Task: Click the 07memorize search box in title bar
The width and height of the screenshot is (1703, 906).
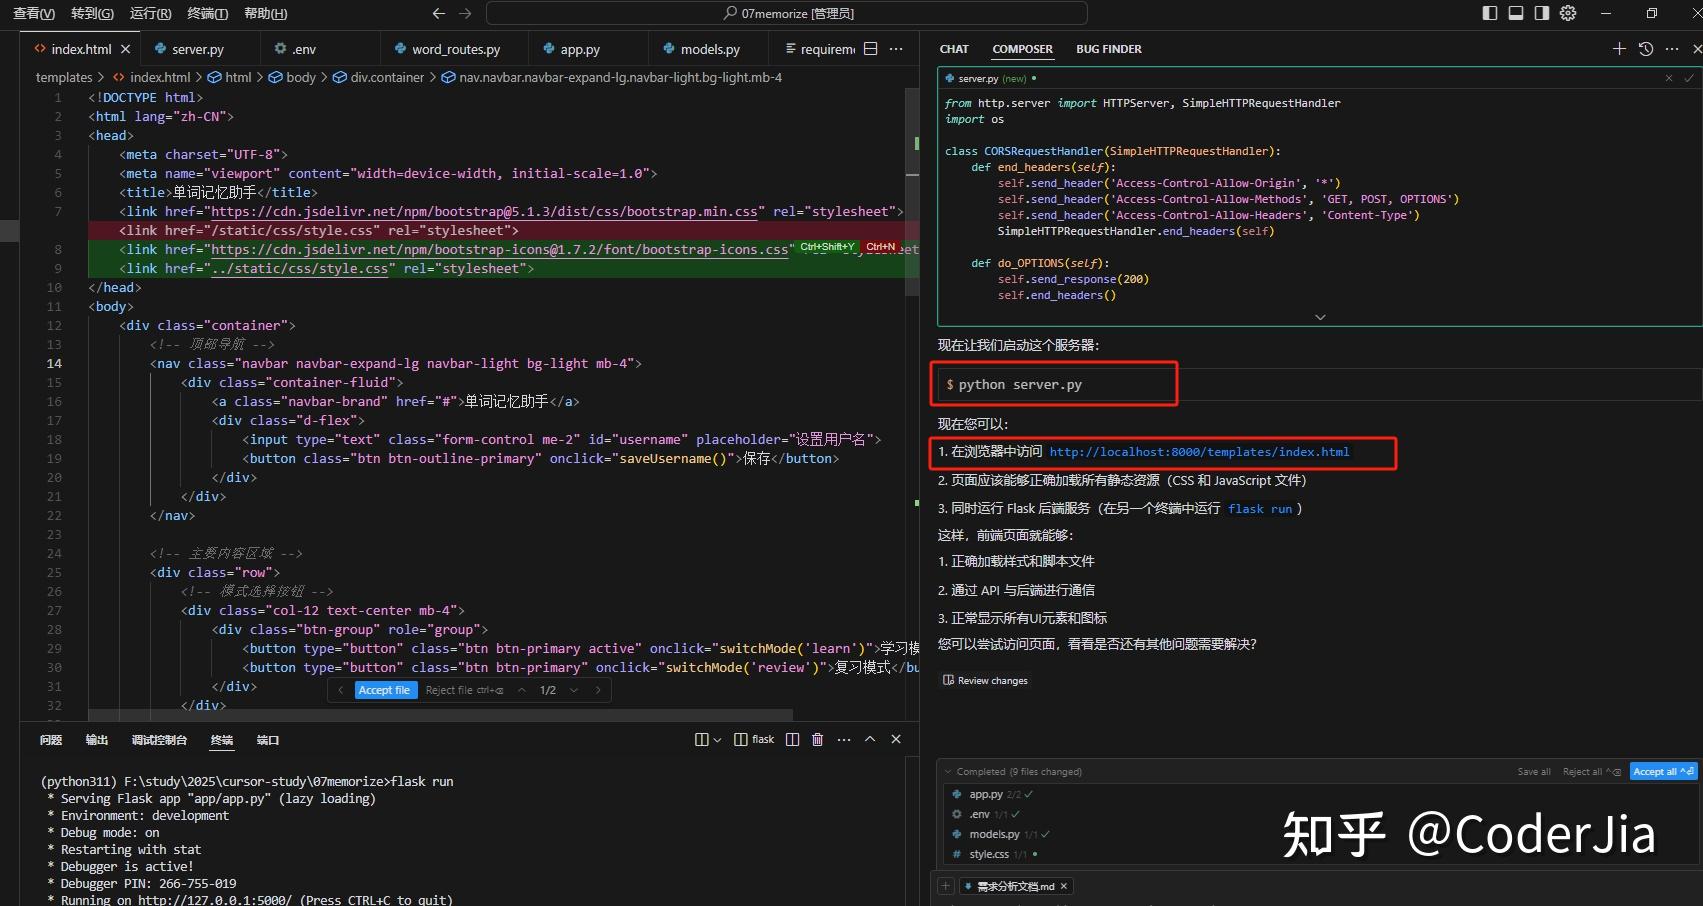Action: (786, 13)
